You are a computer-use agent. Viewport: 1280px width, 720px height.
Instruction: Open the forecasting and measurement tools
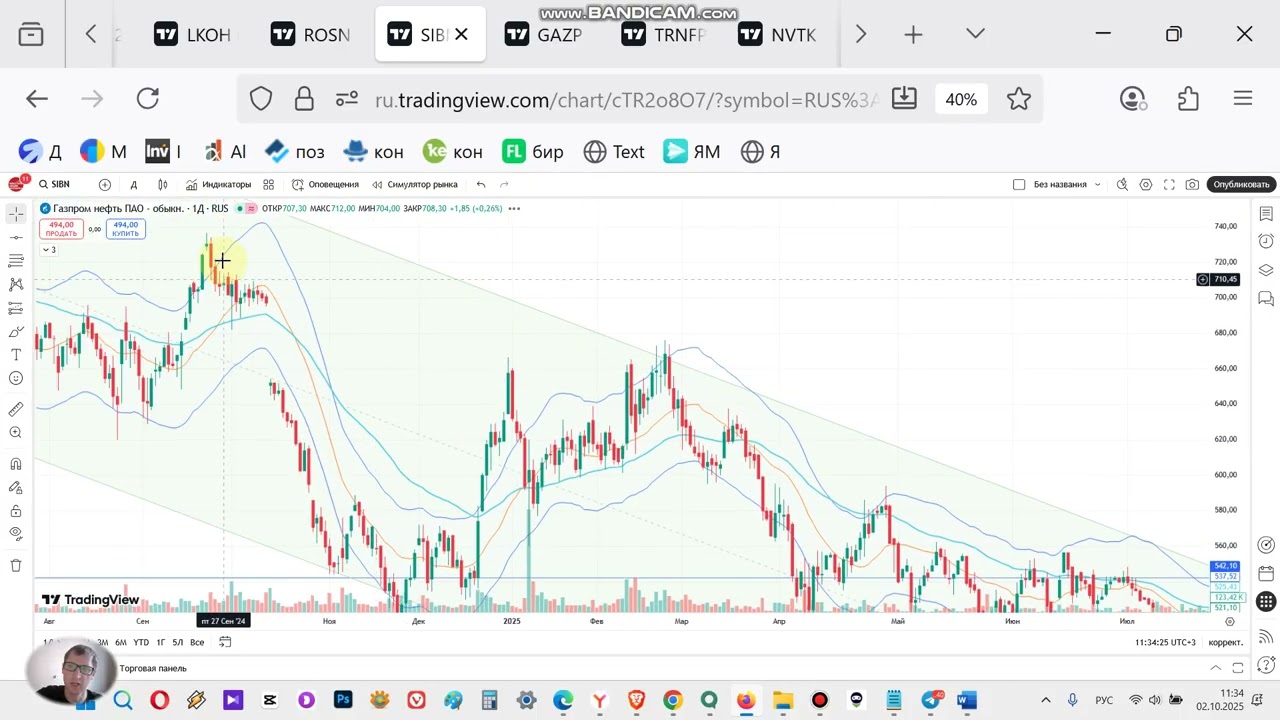(16, 308)
